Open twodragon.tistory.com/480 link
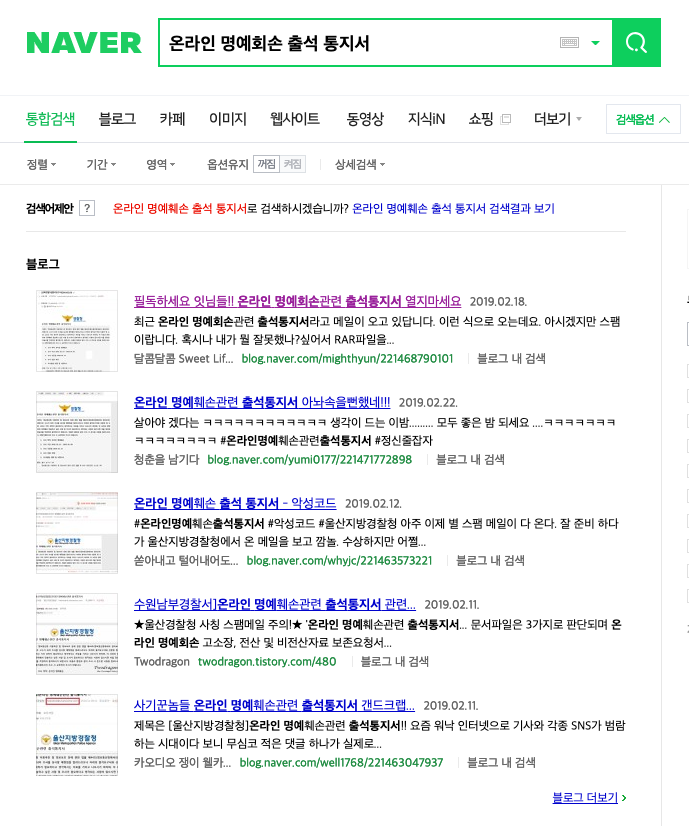Viewport: 689px width, 826px height. (267, 662)
